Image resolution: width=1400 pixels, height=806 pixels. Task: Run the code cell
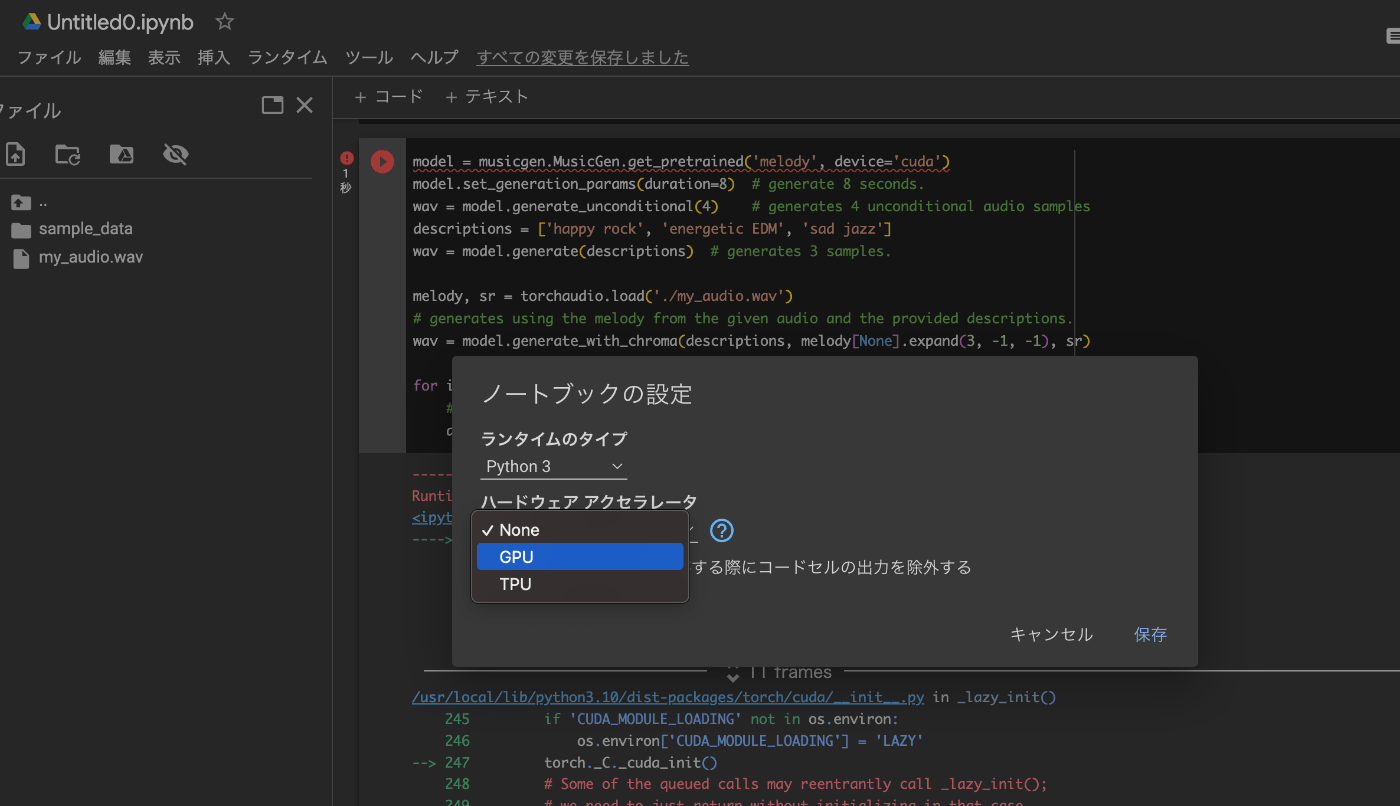(382, 161)
